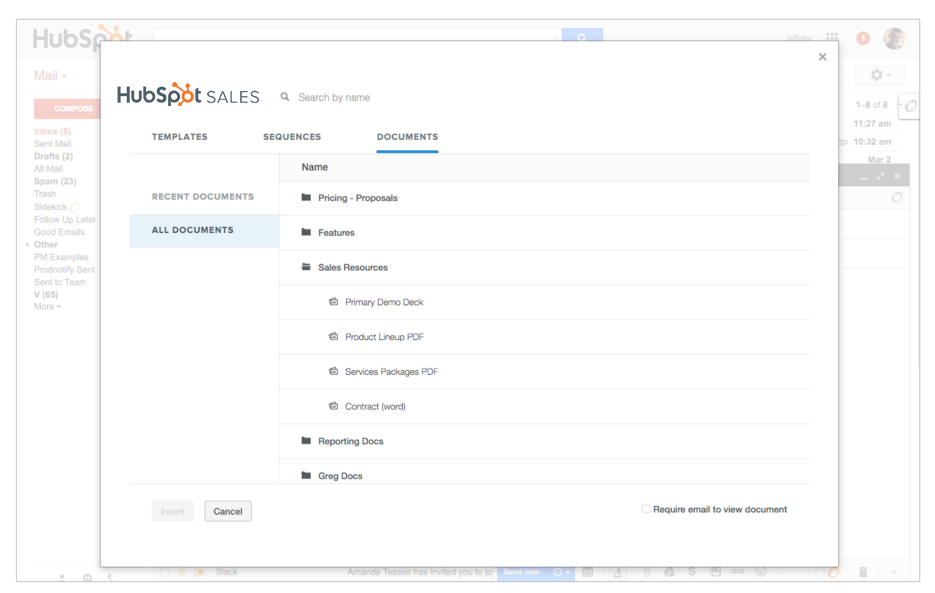Click the Cancel button
935x593 pixels.
[x=228, y=511]
